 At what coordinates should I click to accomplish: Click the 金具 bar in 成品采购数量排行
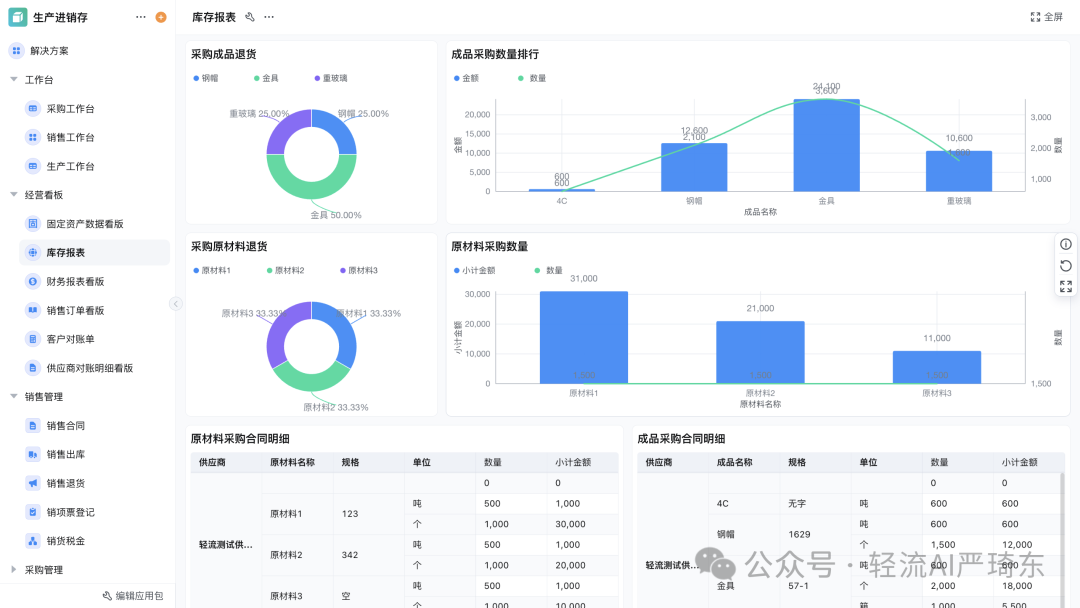(827, 145)
